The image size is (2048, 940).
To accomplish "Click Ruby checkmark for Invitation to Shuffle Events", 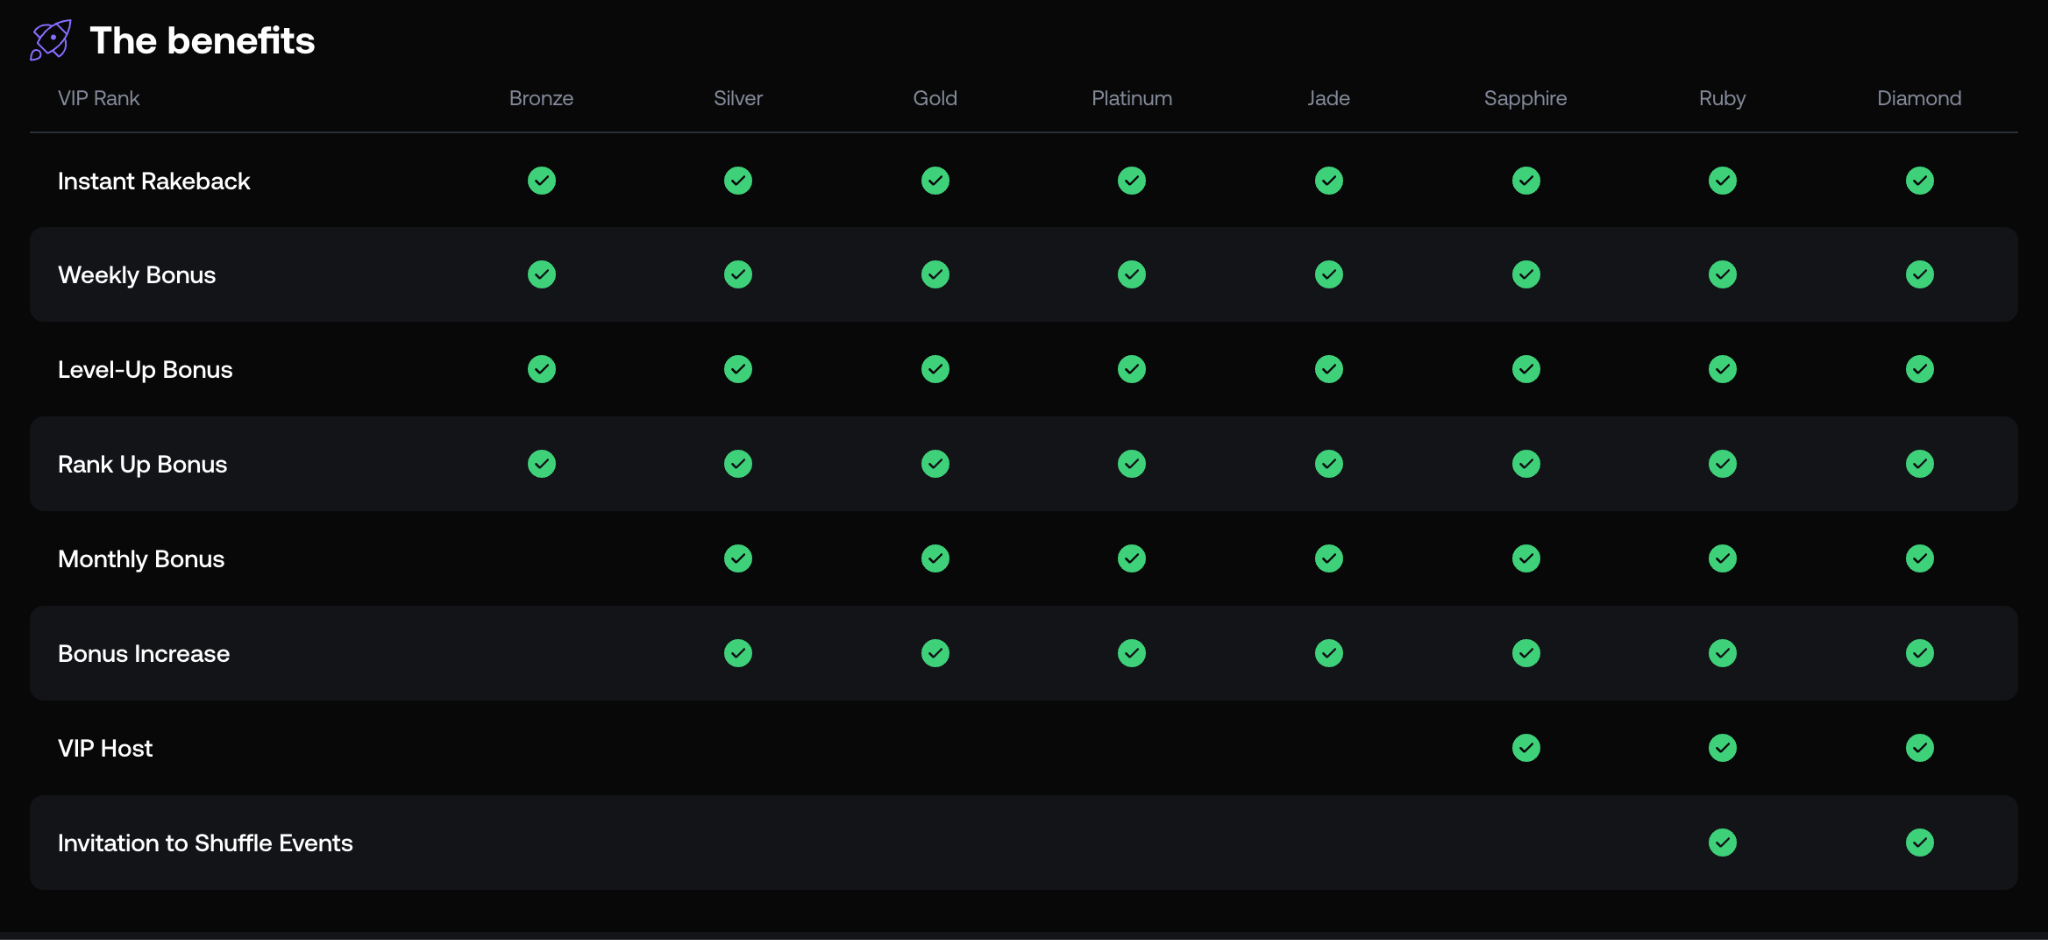I will (1722, 843).
